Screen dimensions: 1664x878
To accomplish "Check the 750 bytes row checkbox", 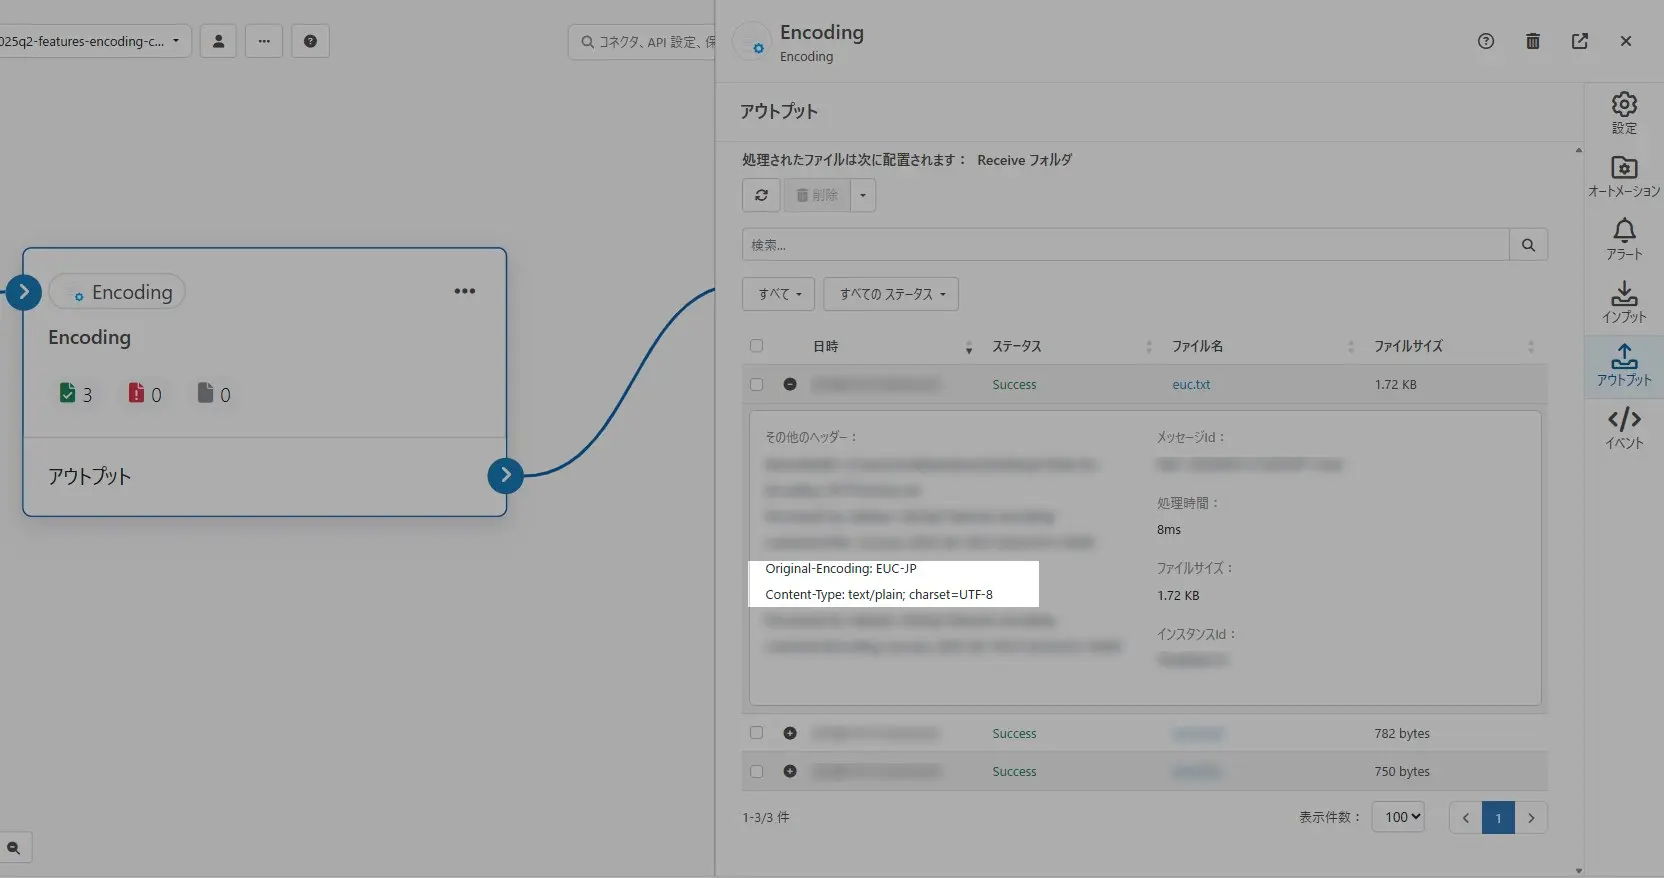I will (x=756, y=771).
